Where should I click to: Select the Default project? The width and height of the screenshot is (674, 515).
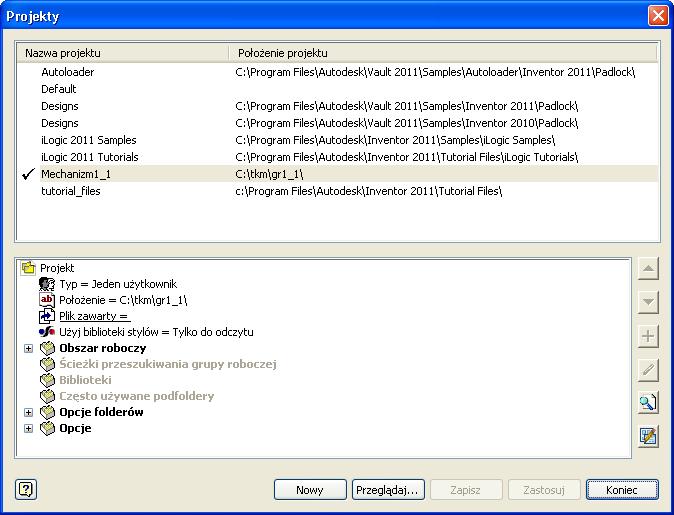pyautogui.click(x=58, y=89)
